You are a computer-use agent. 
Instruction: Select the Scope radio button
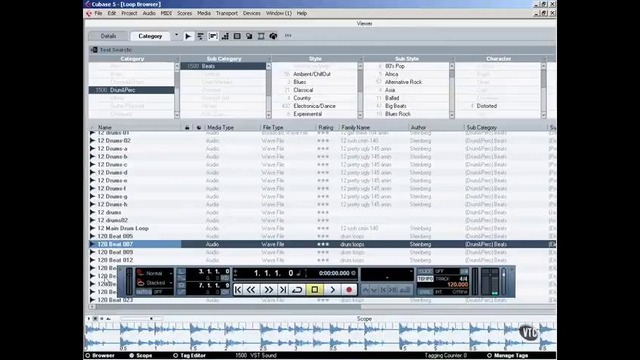[x=131, y=356]
